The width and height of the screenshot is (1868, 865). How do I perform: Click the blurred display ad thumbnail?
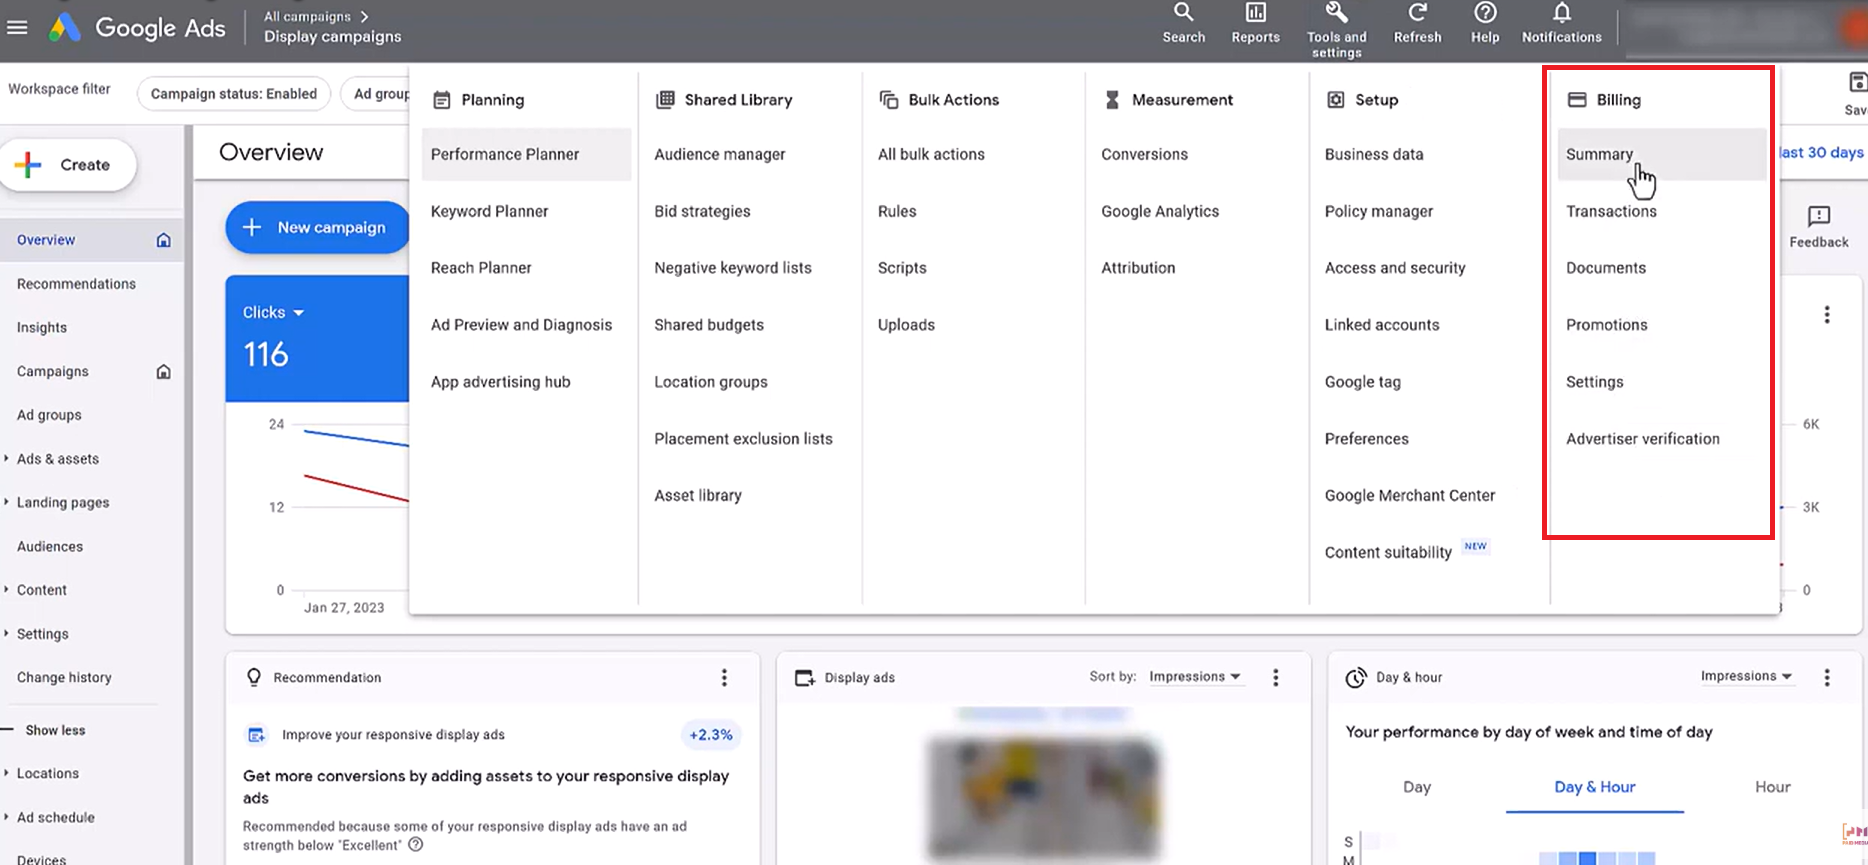1044,796
